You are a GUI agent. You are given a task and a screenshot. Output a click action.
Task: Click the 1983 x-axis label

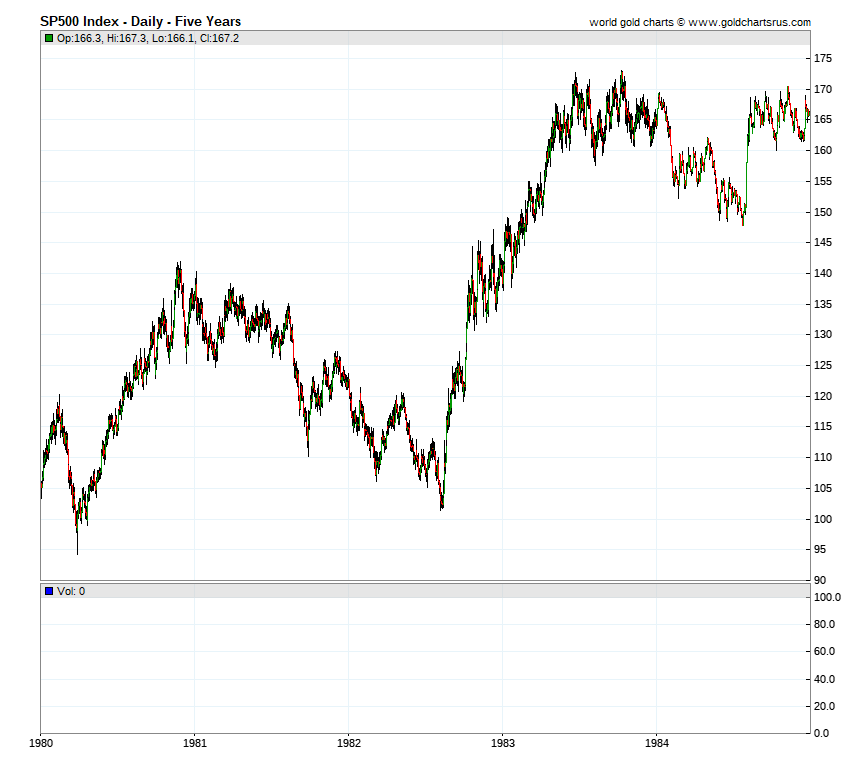coord(503,743)
